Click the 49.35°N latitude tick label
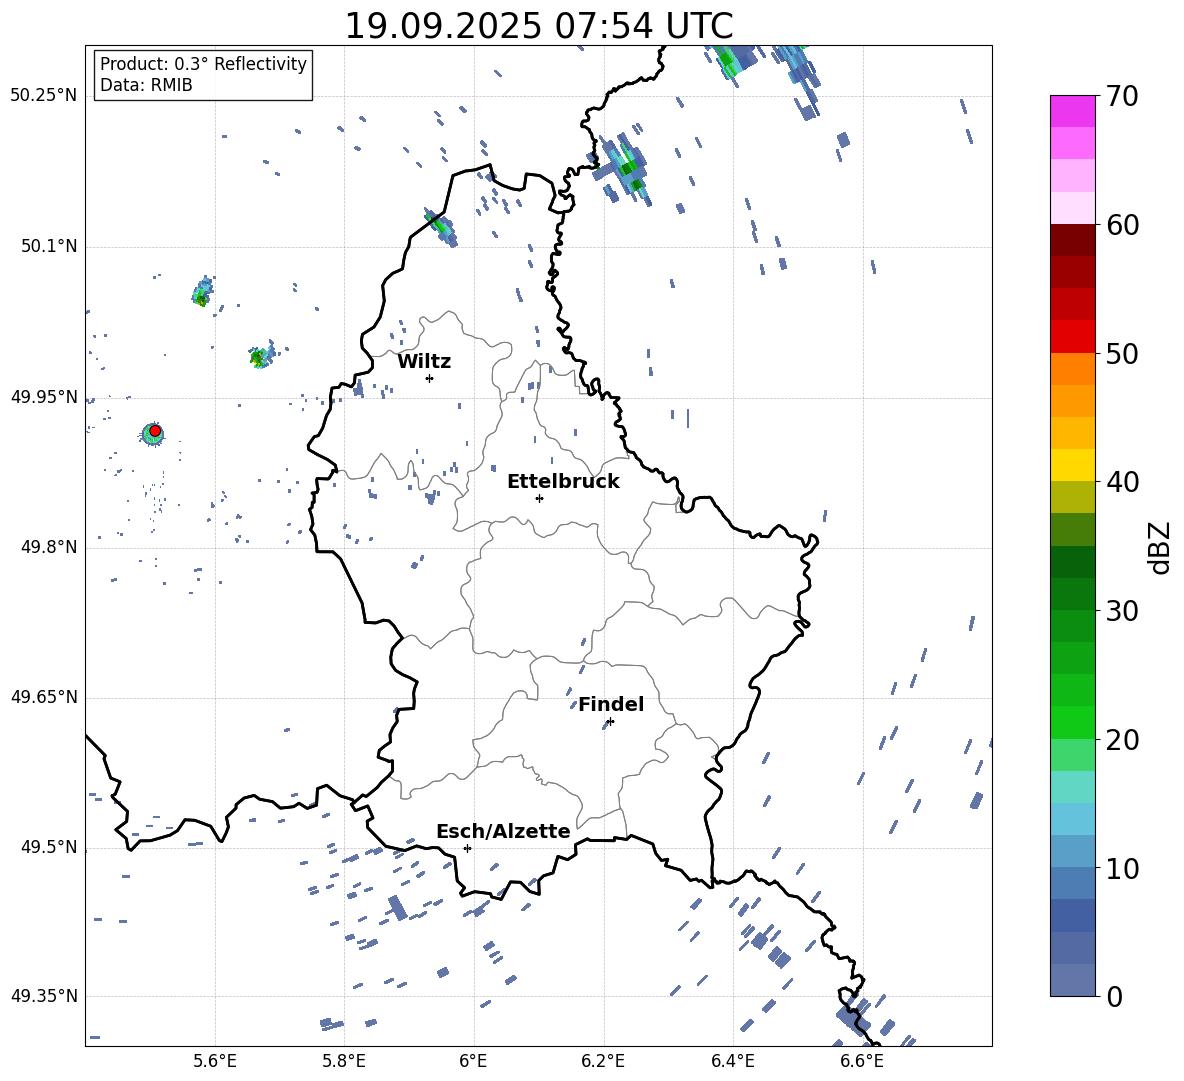 44,997
